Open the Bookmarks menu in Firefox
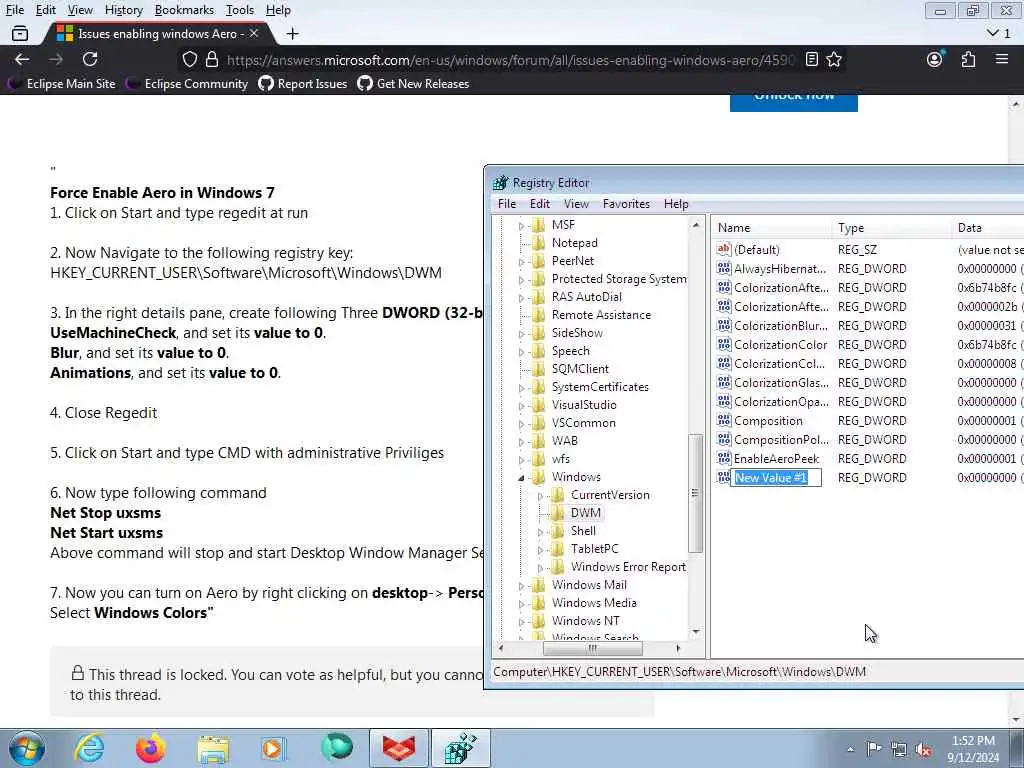 (184, 10)
